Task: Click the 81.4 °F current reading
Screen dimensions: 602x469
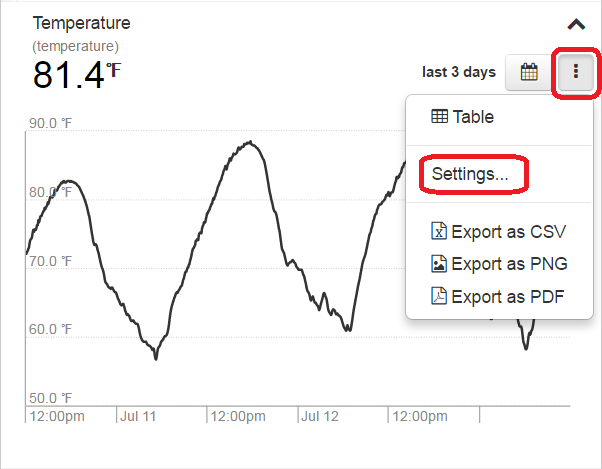Action: (x=76, y=75)
